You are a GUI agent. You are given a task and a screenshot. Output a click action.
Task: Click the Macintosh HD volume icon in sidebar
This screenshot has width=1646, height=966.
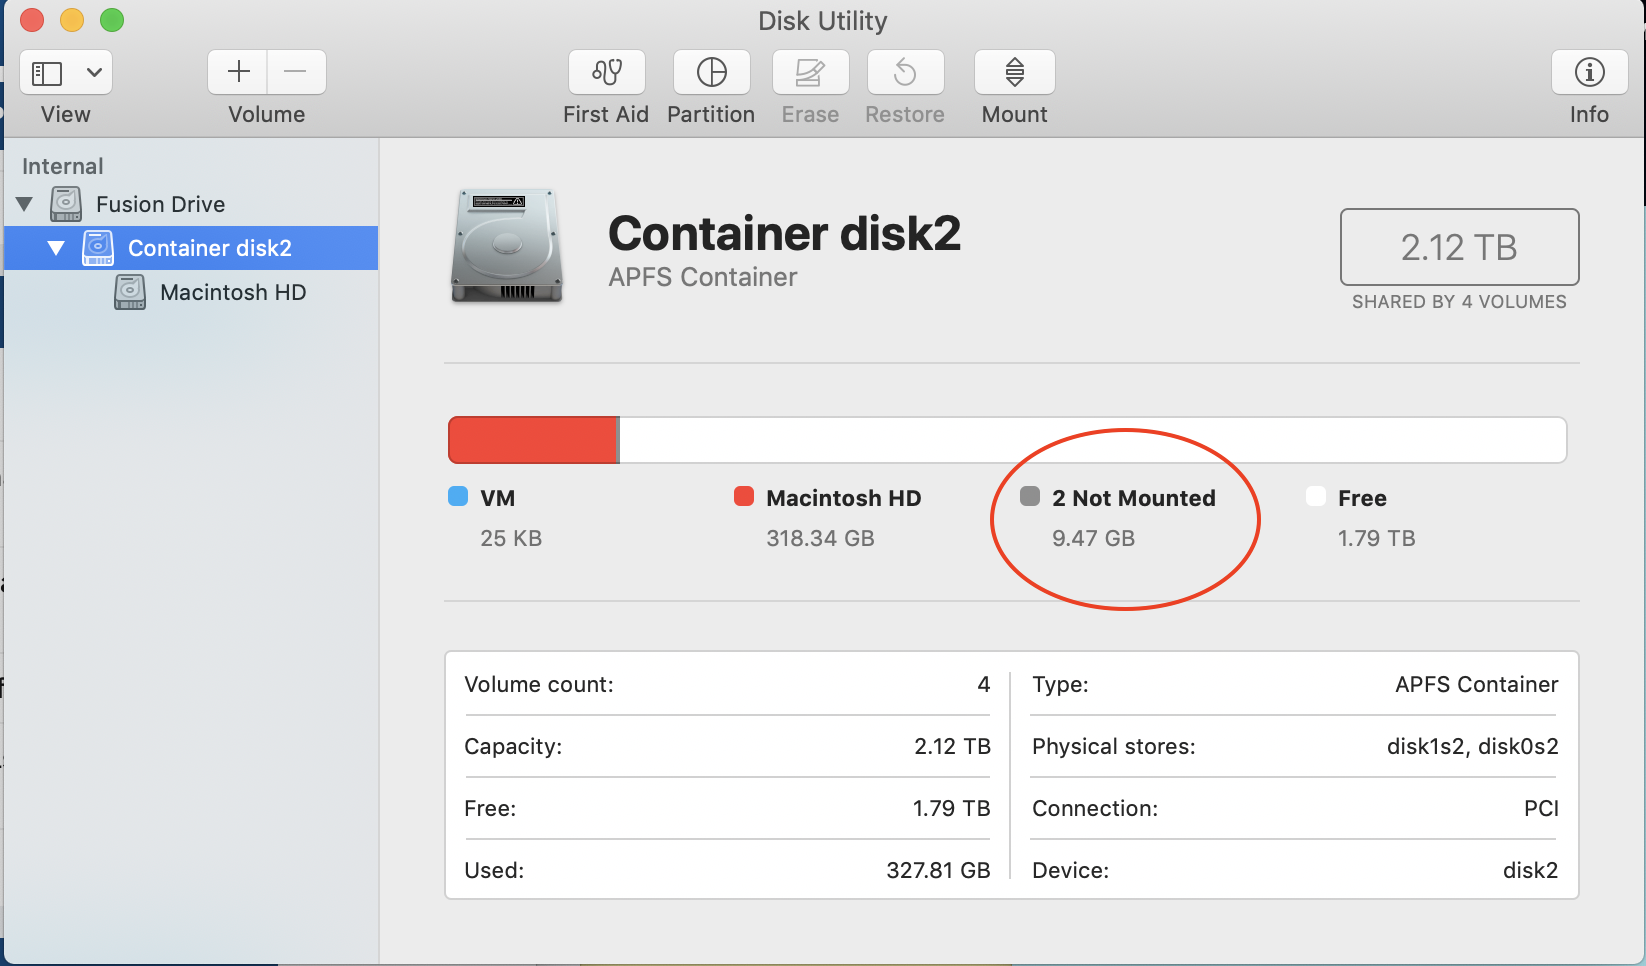coord(130,292)
